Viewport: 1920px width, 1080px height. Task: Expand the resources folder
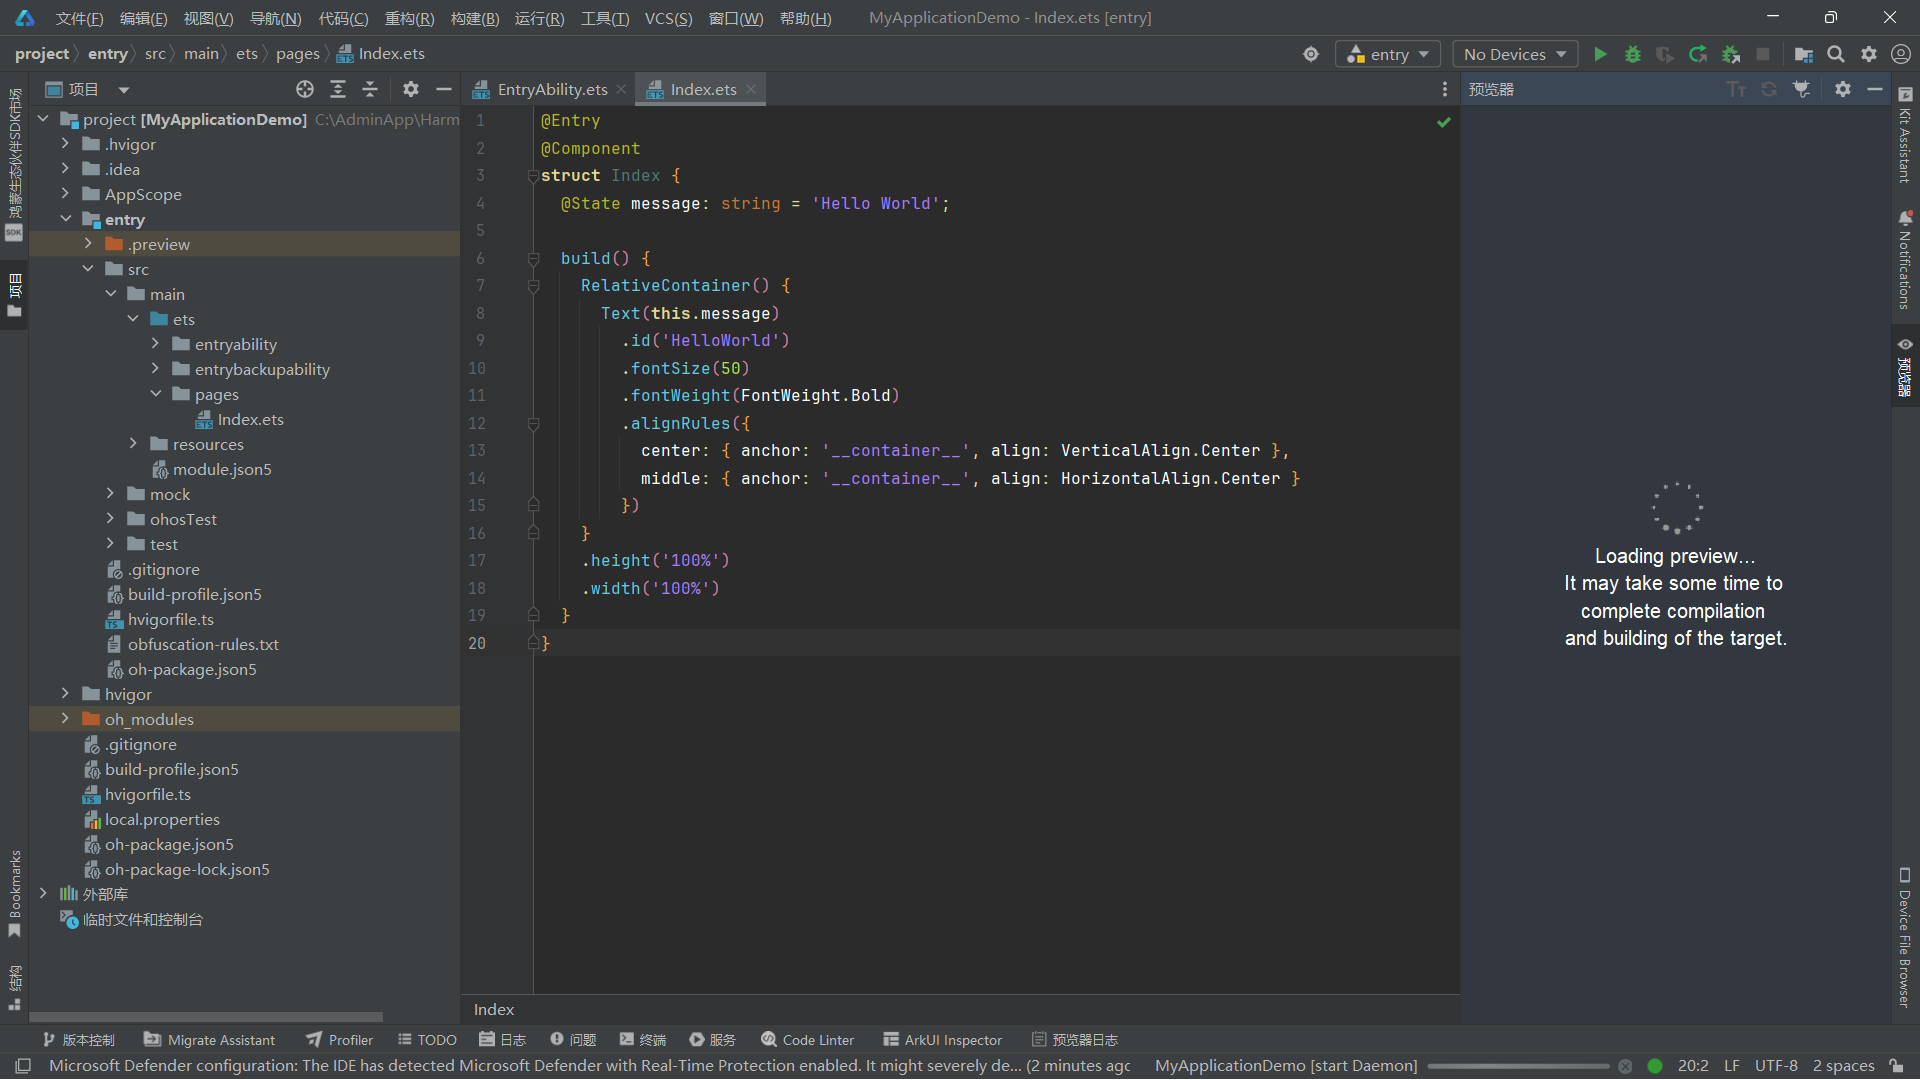click(x=133, y=444)
